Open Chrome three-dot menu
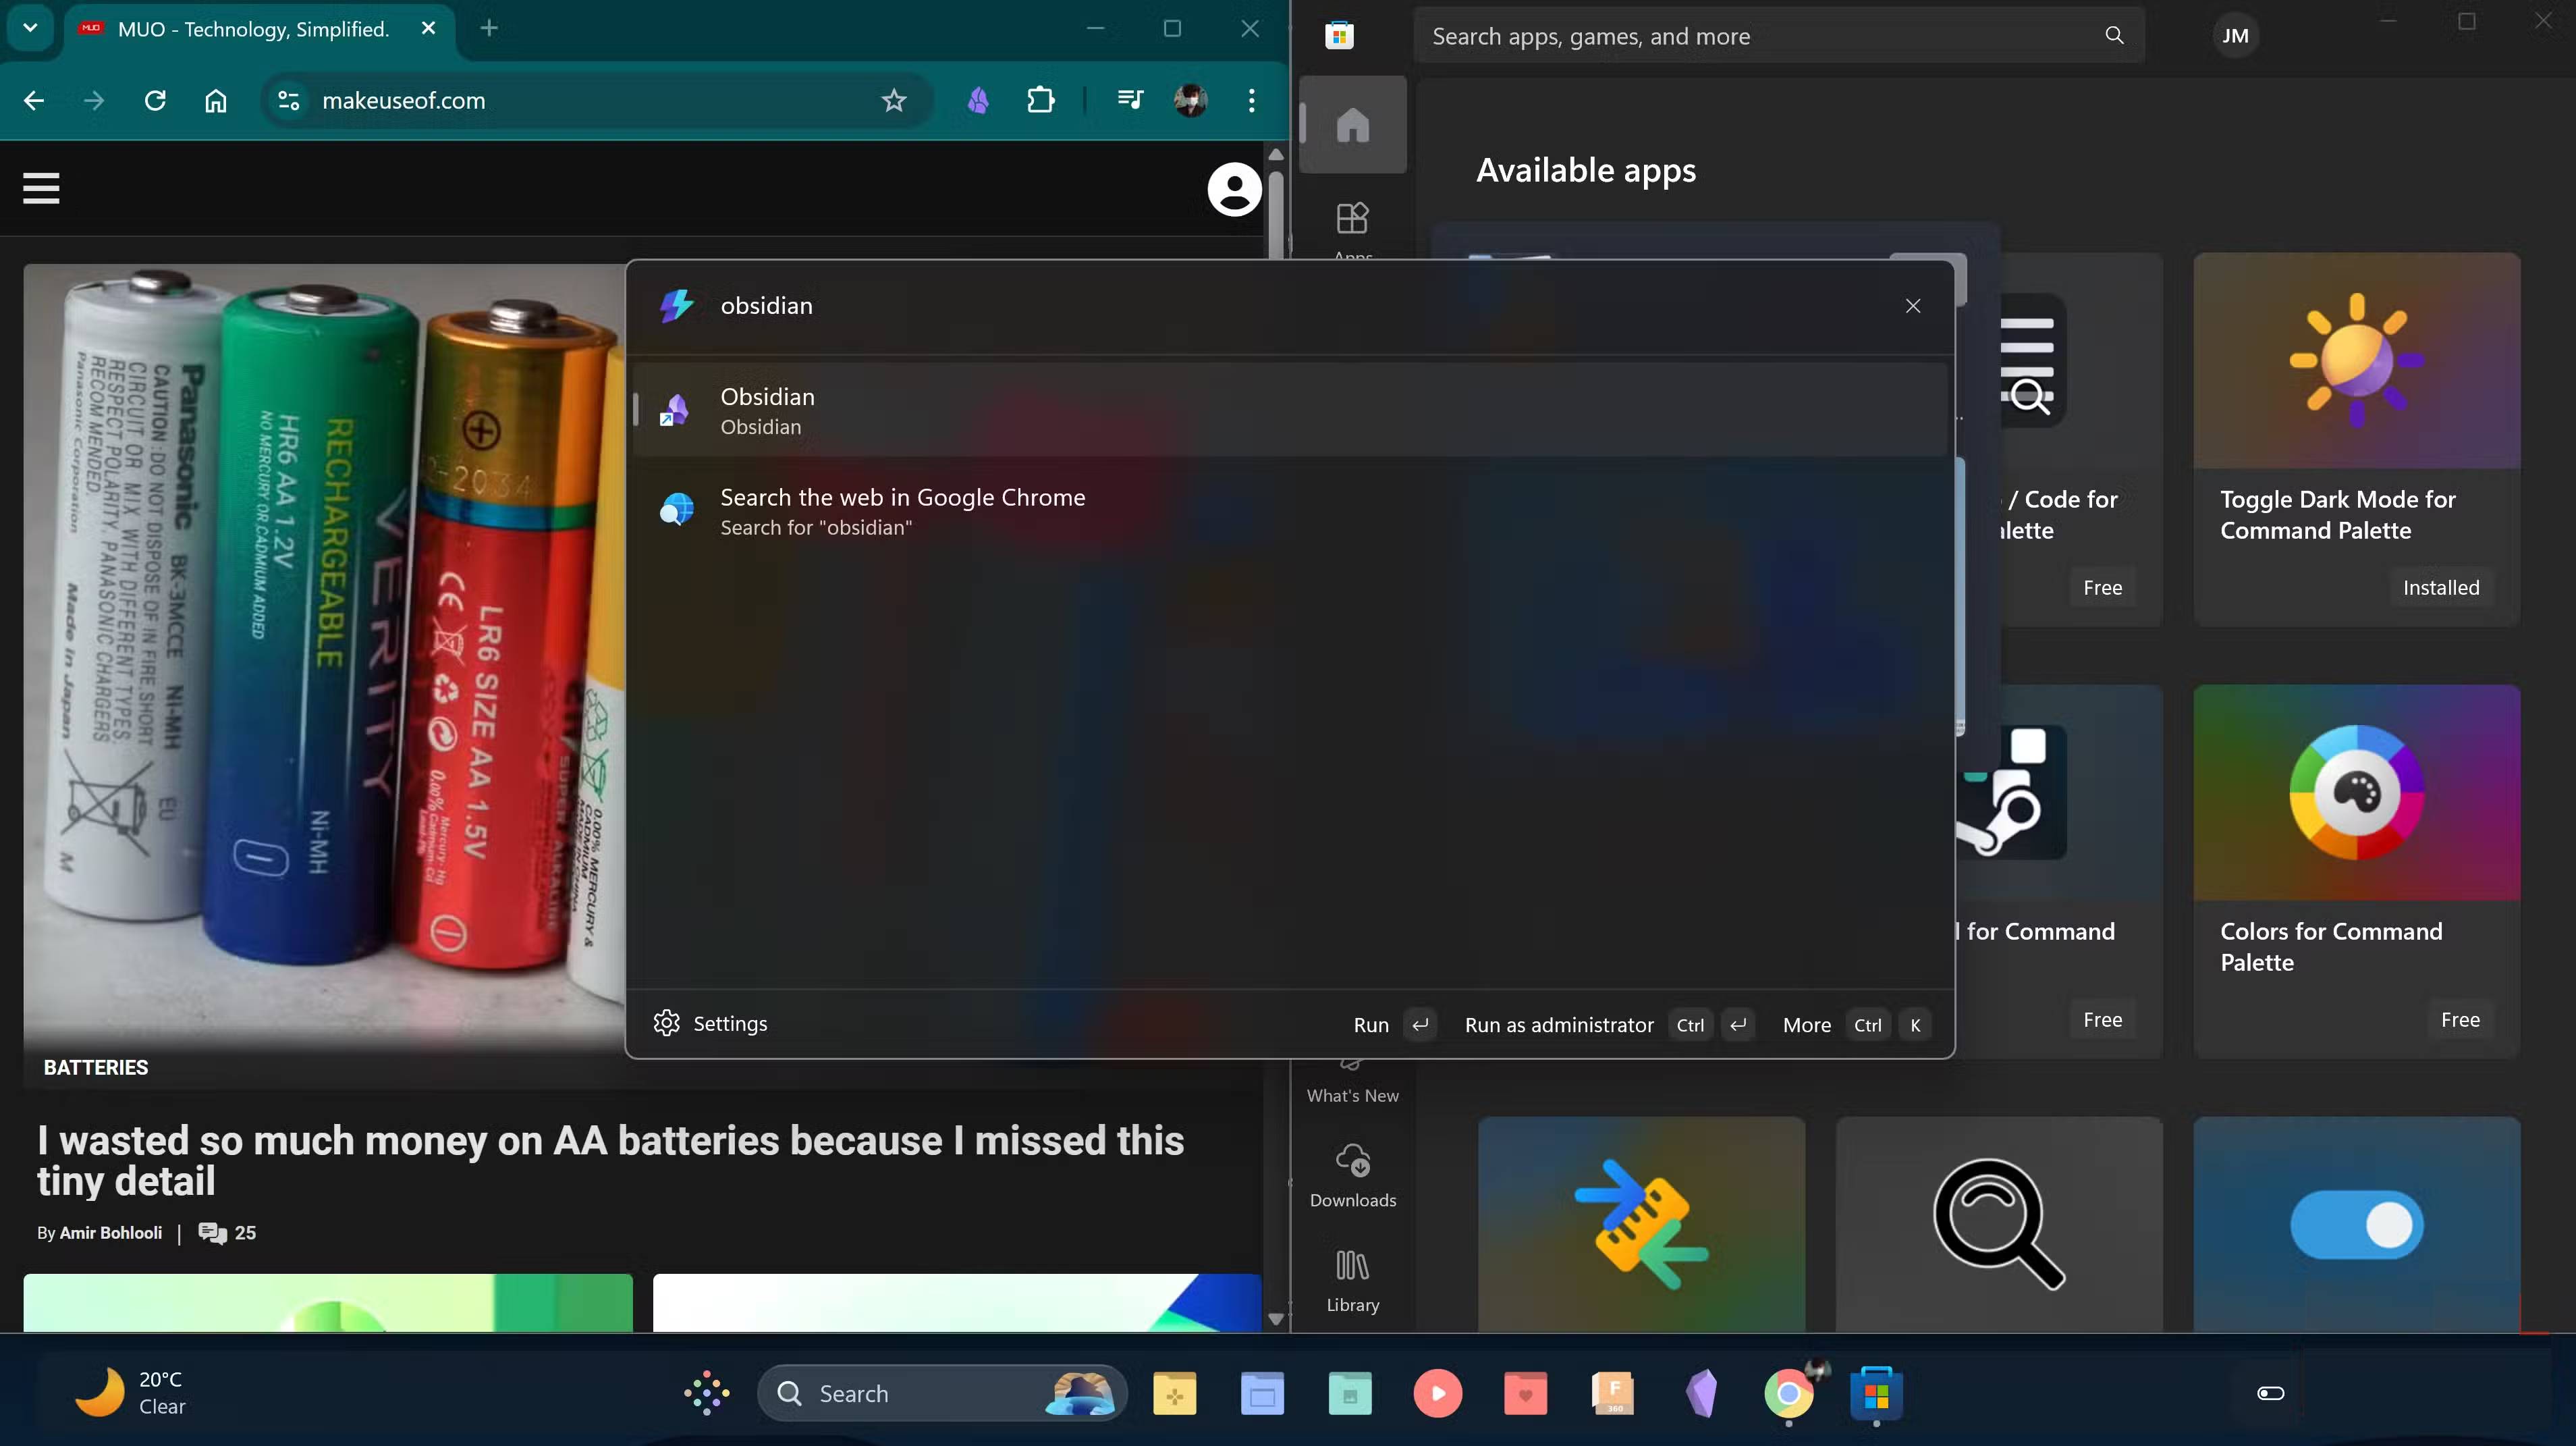This screenshot has height=1446, width=2576. coord(1251,100)
